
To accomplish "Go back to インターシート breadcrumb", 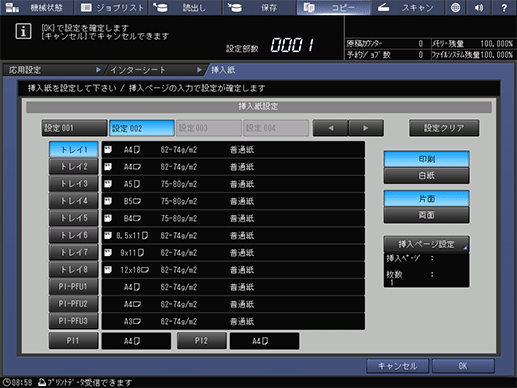I will [155, 70].
